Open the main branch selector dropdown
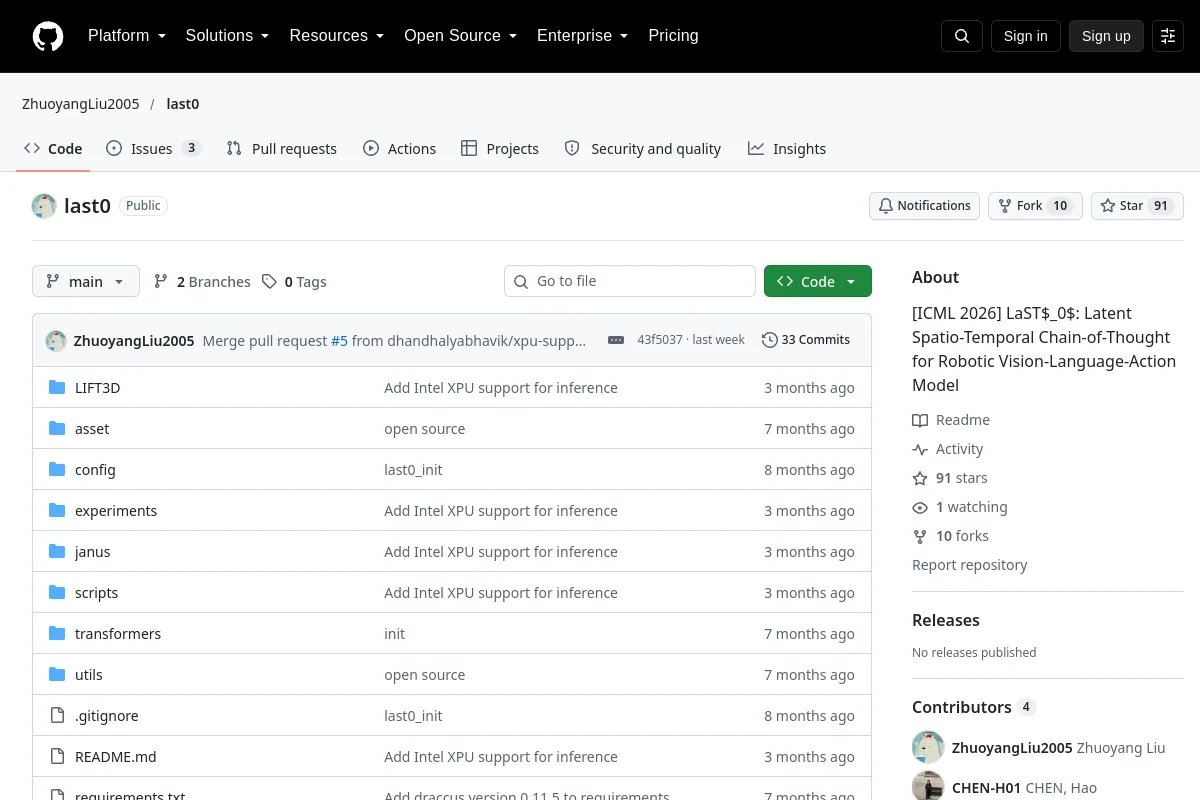 [86, 282]
